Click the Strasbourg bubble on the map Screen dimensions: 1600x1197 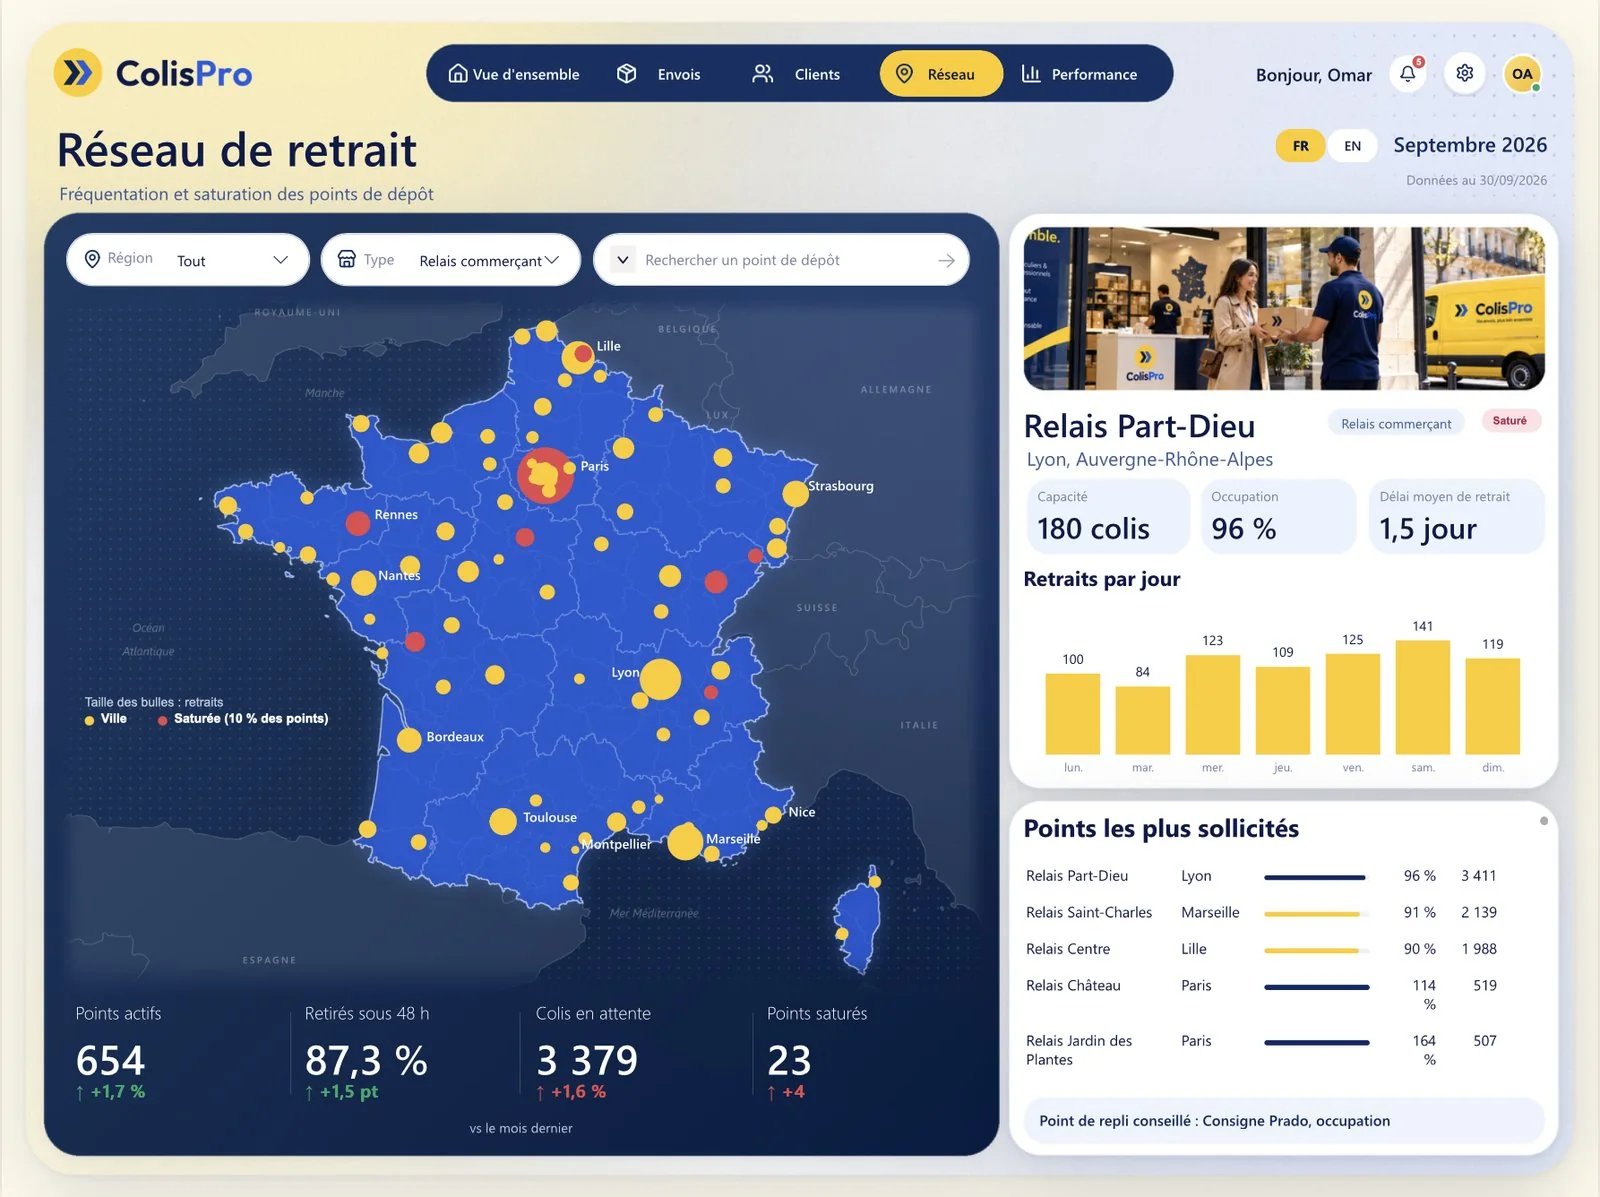coord(795,493)
